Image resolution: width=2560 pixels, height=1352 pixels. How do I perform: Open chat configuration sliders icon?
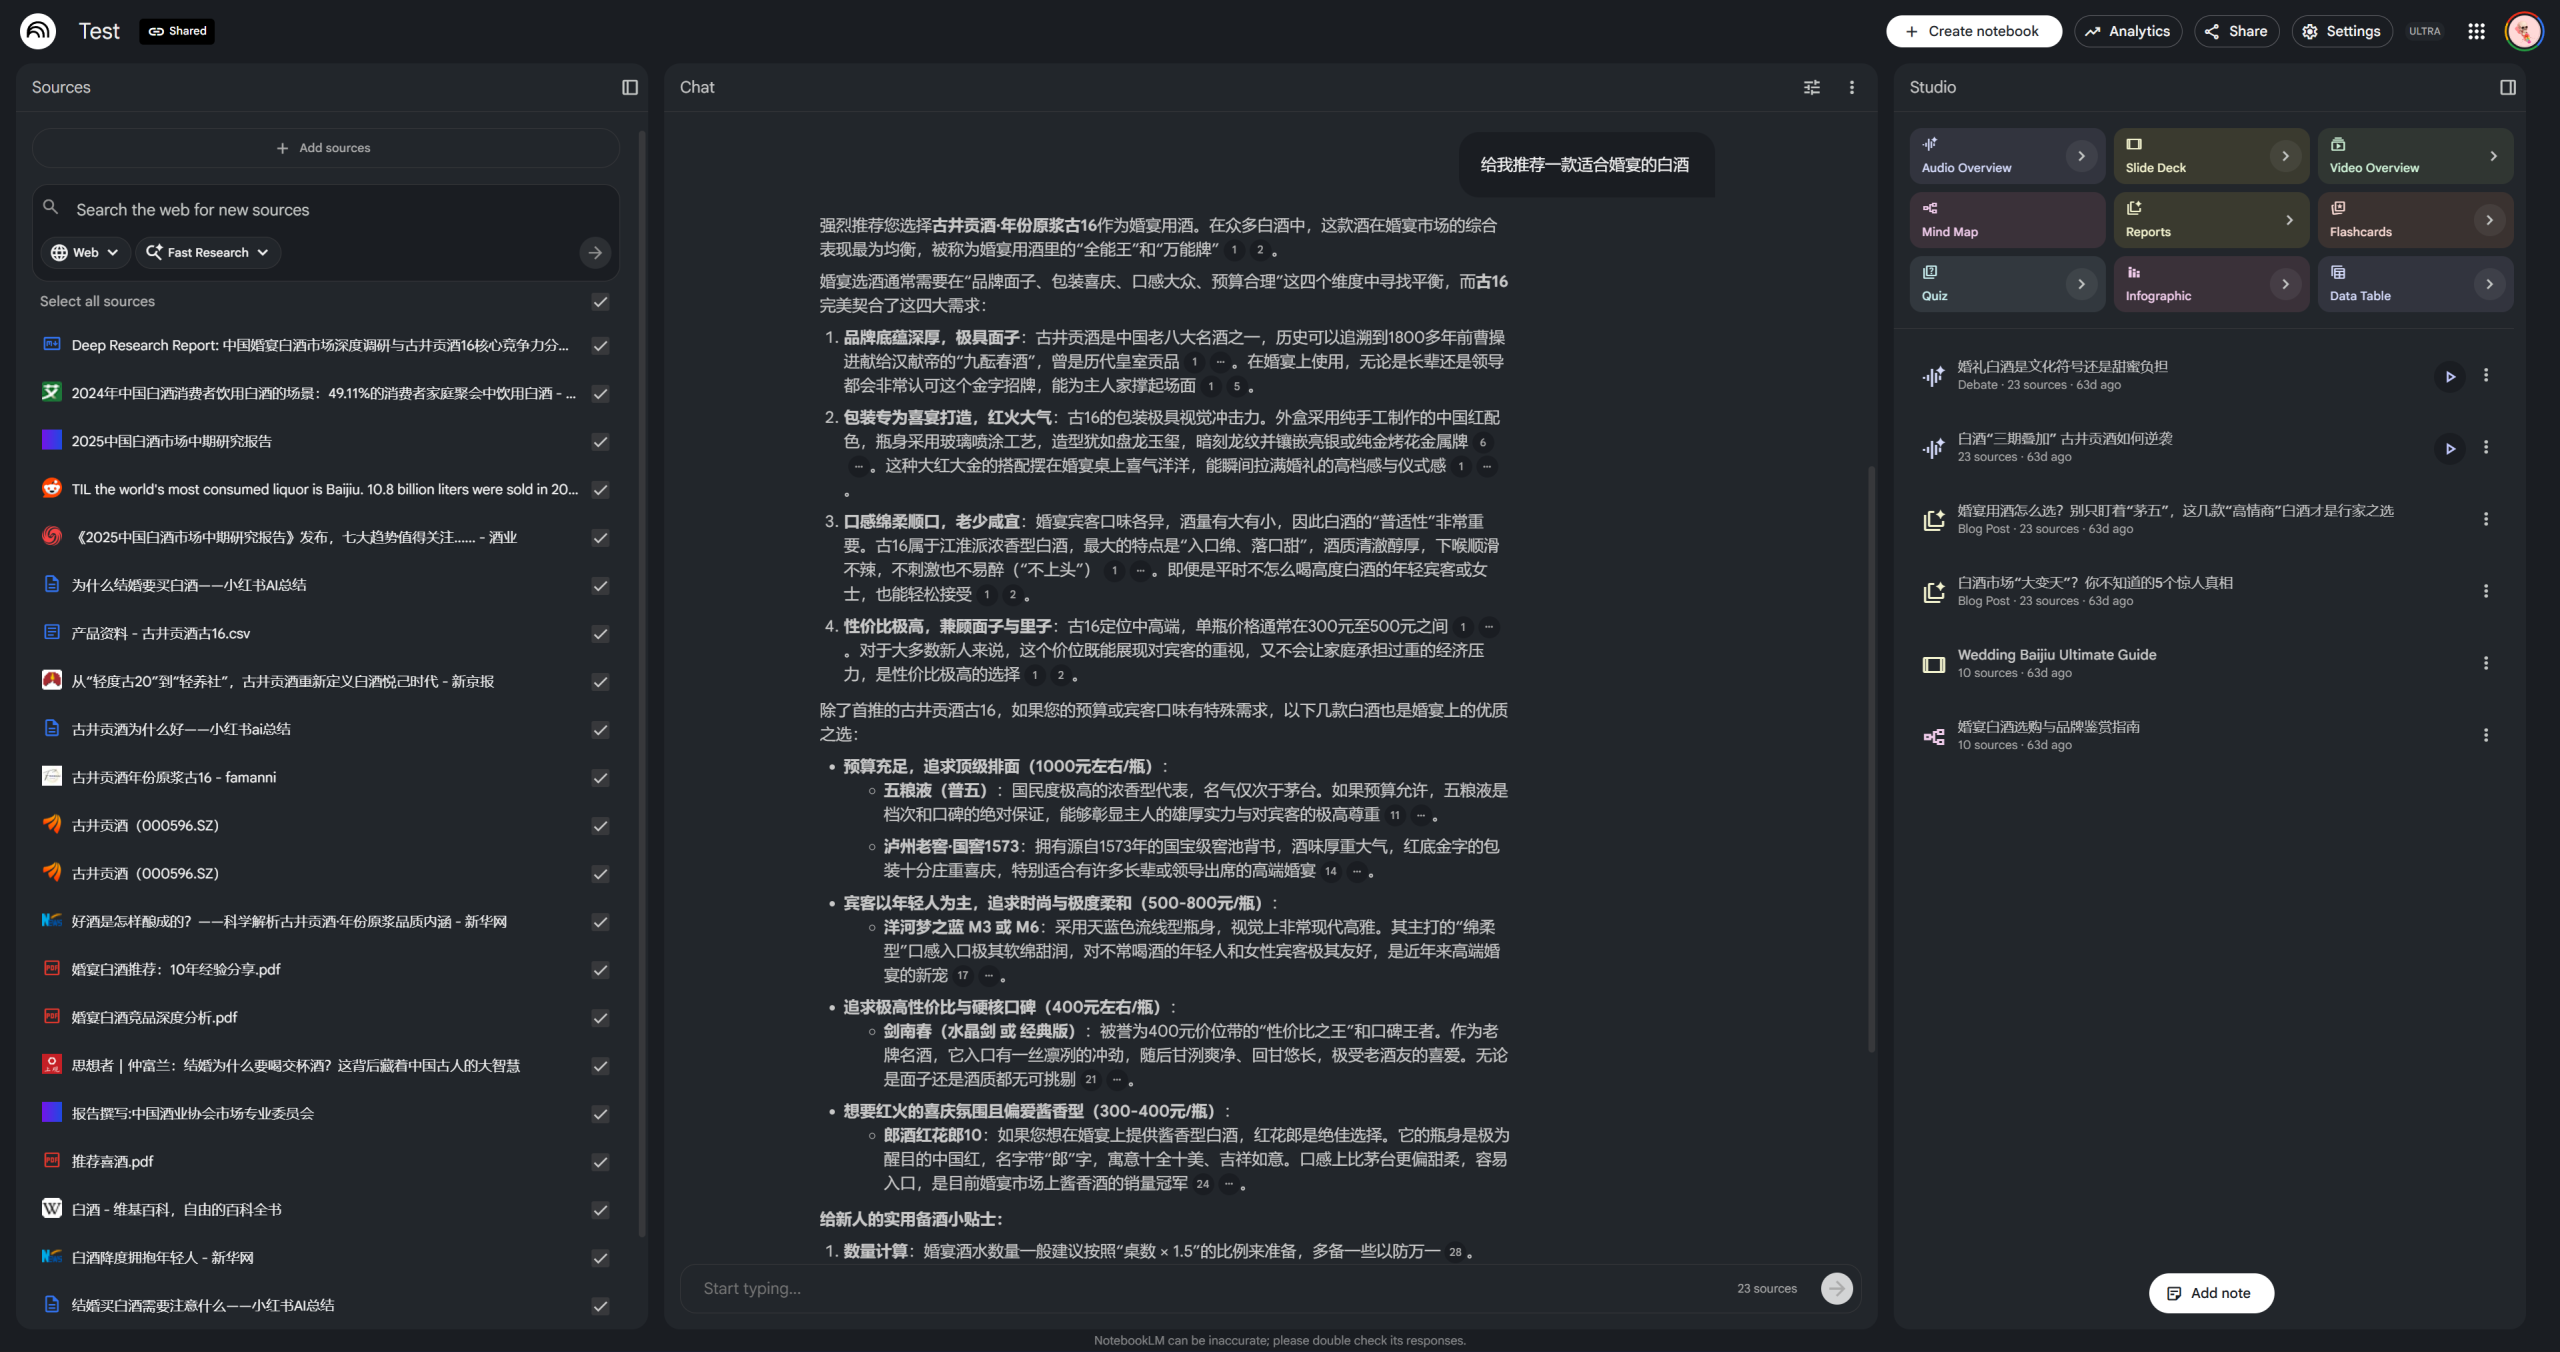point(1811,87)
